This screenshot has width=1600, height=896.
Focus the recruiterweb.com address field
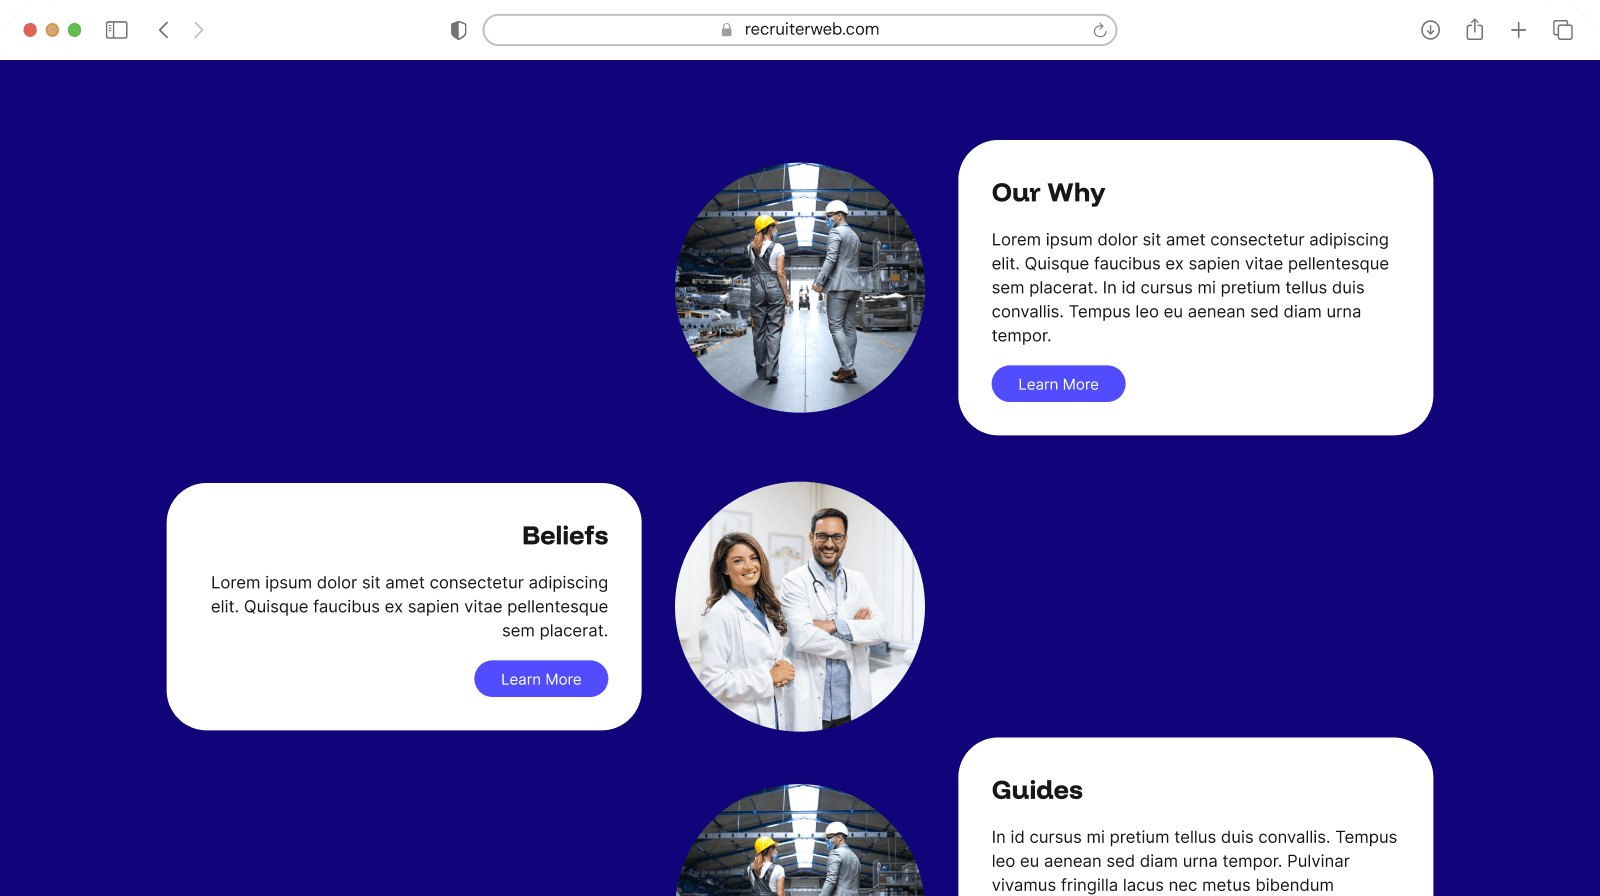[x=800, y=30]
